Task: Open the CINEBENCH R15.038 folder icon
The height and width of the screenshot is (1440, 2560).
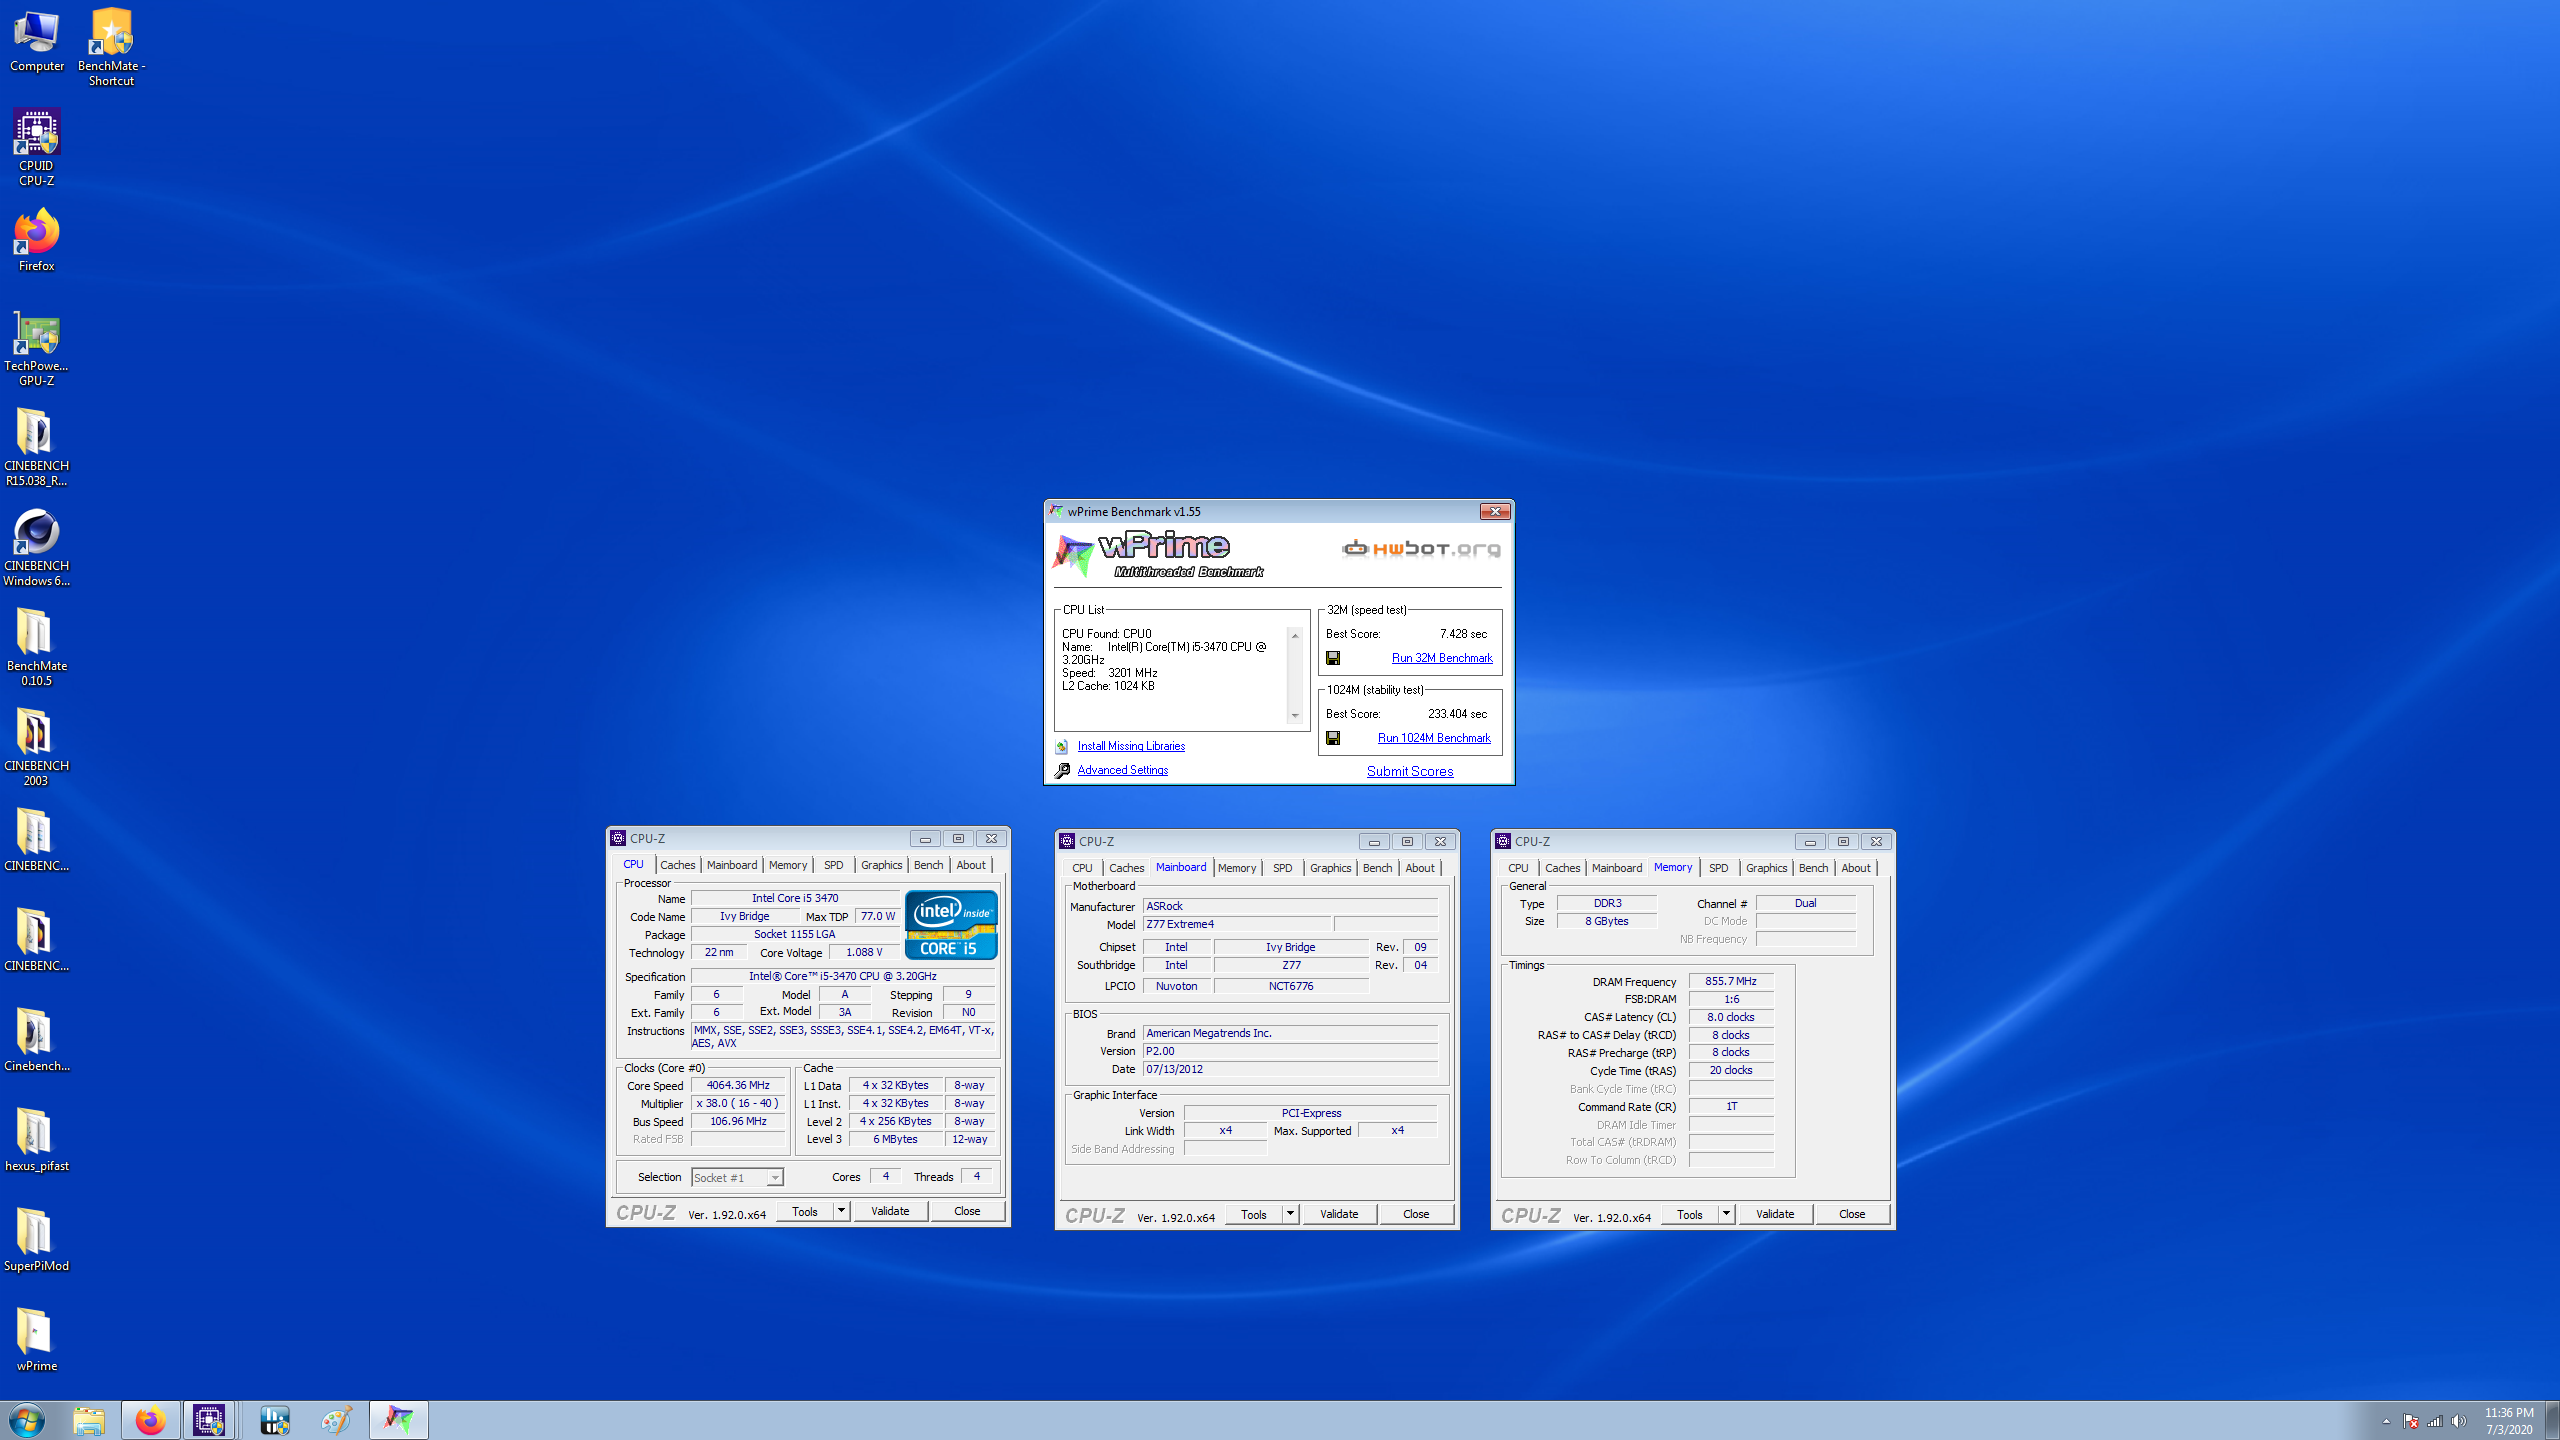Action: 37,447
